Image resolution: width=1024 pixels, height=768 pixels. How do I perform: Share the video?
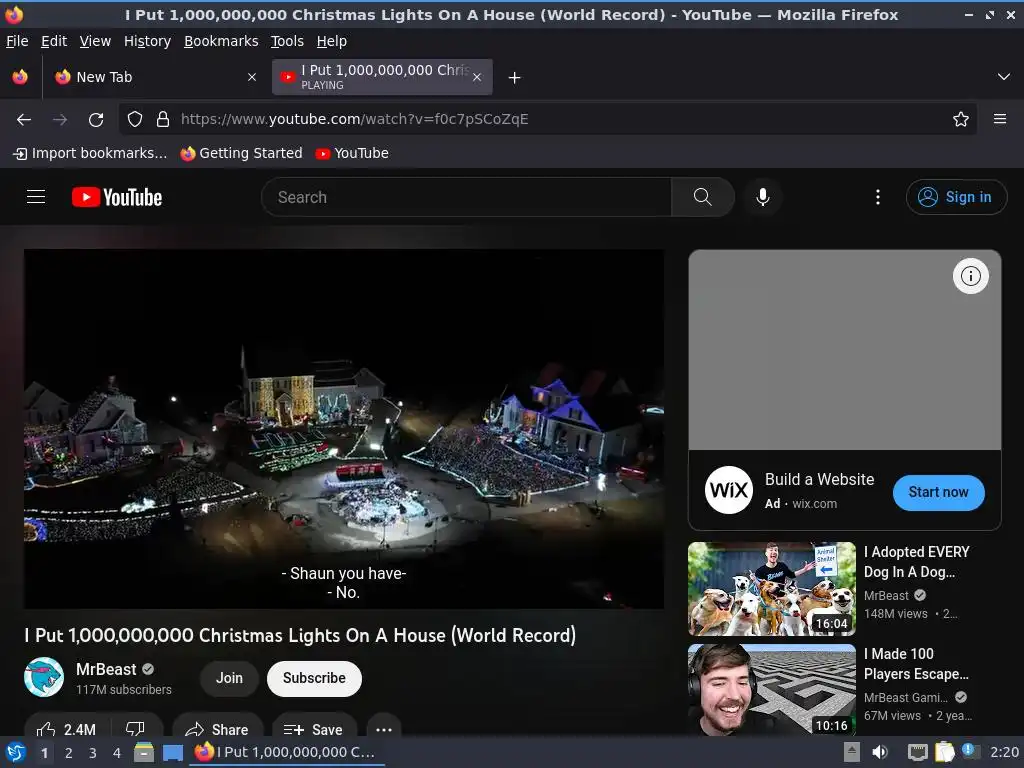(217, 728)
